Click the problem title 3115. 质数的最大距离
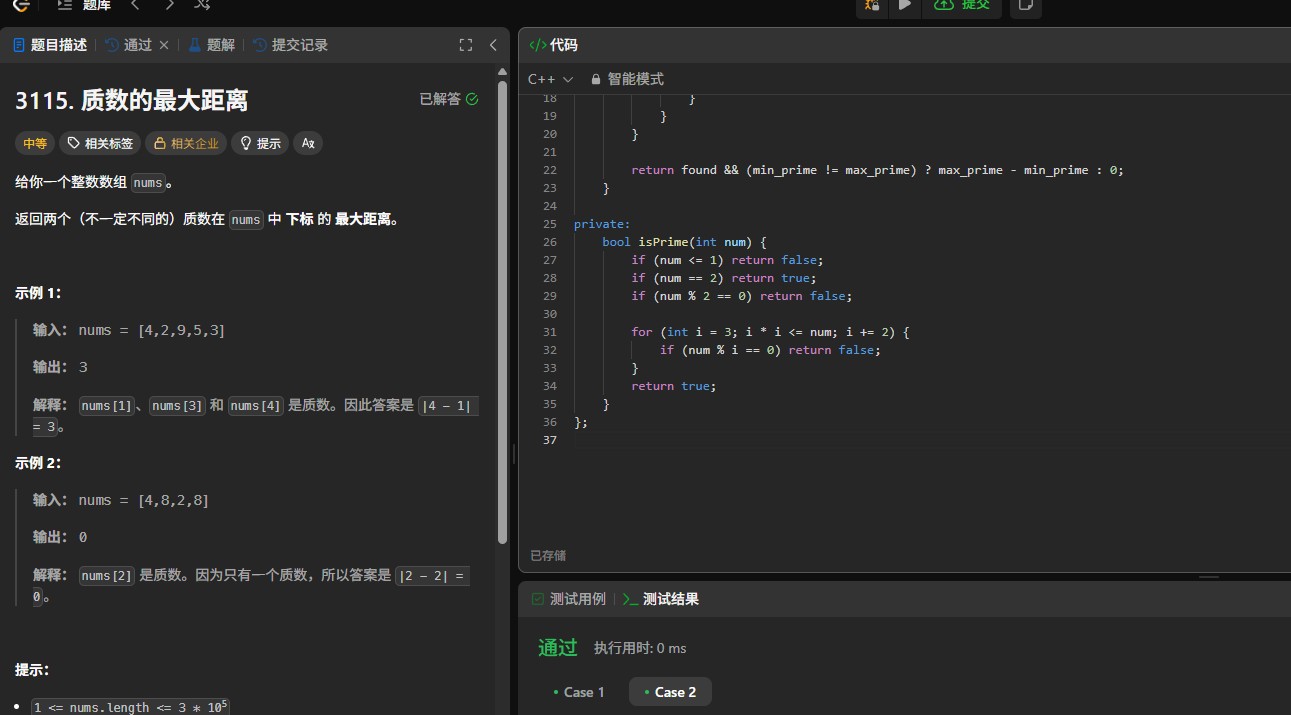The width and height of the screenshot is (1291, 715). [132, 100]
